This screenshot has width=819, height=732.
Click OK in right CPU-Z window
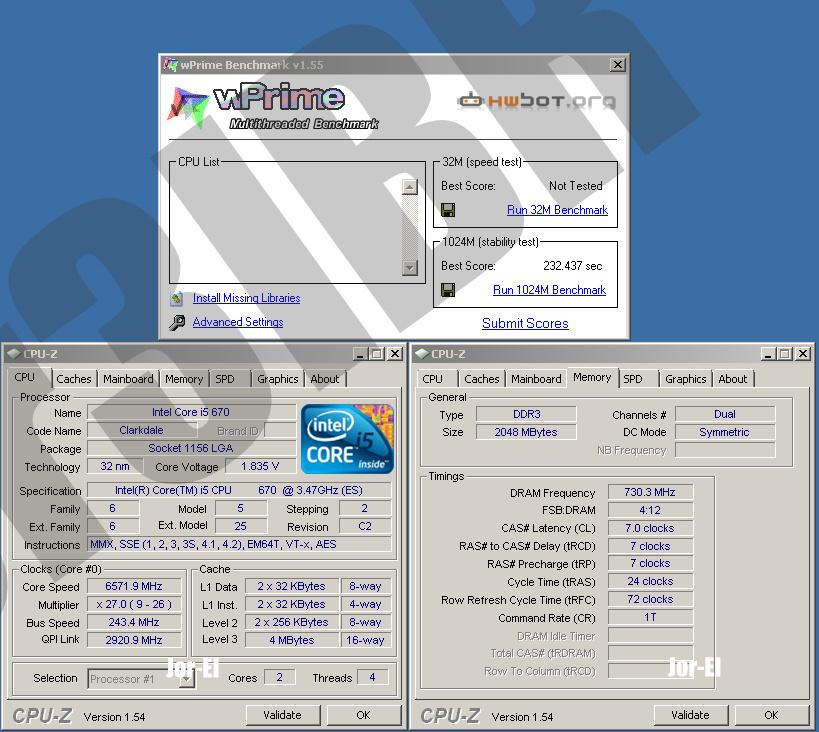coord(771,715)
